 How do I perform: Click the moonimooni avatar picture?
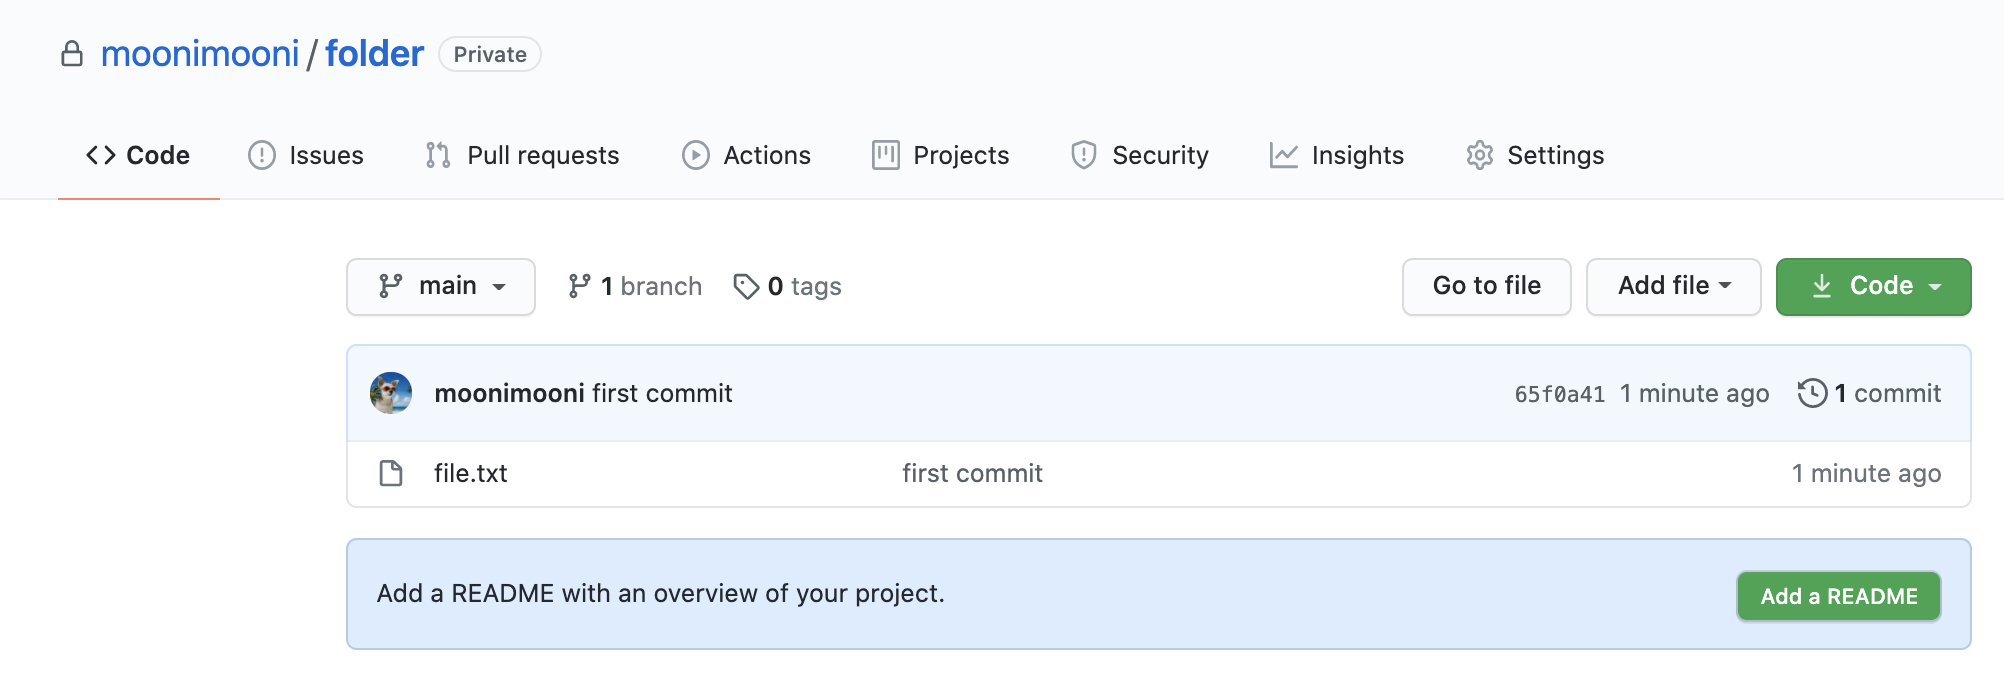click(x=391, y=393)
